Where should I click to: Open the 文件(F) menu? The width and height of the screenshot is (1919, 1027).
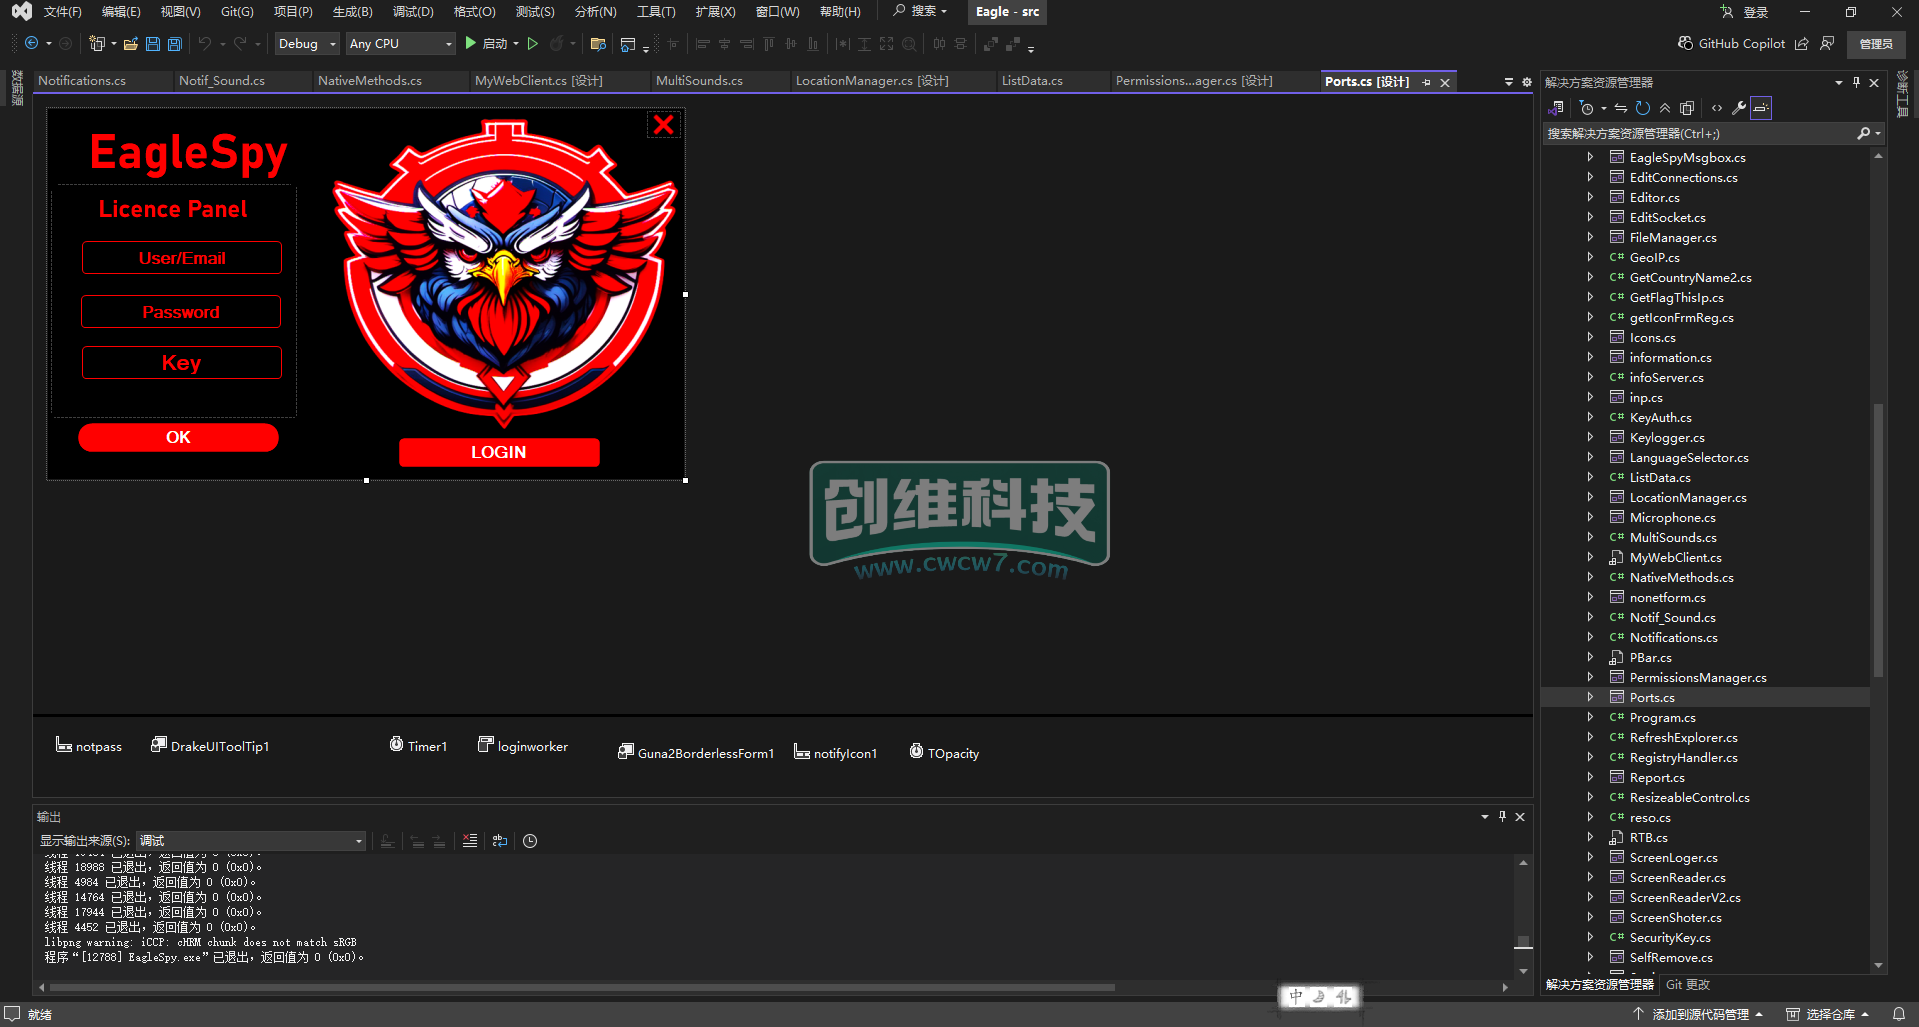tap(62, 12)
